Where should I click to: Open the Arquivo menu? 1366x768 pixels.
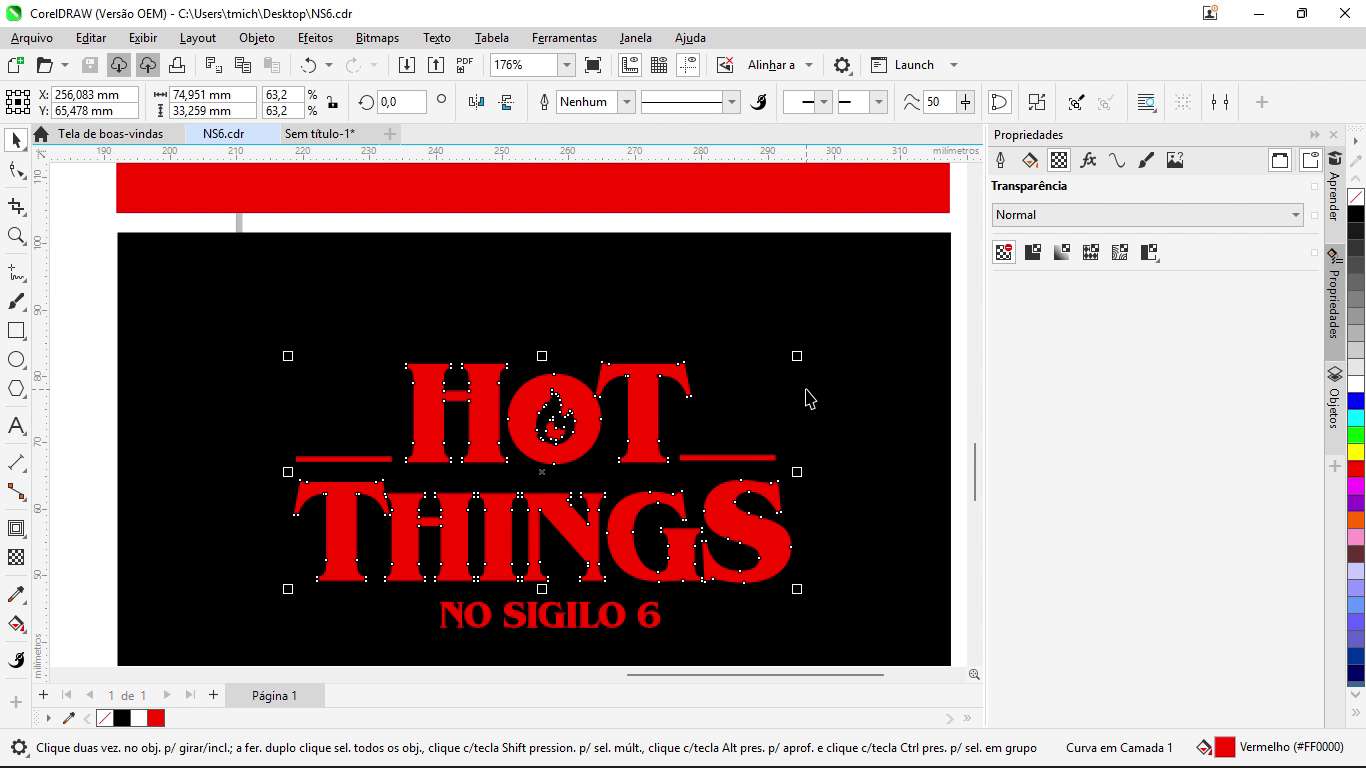click(x=32, y=38)
